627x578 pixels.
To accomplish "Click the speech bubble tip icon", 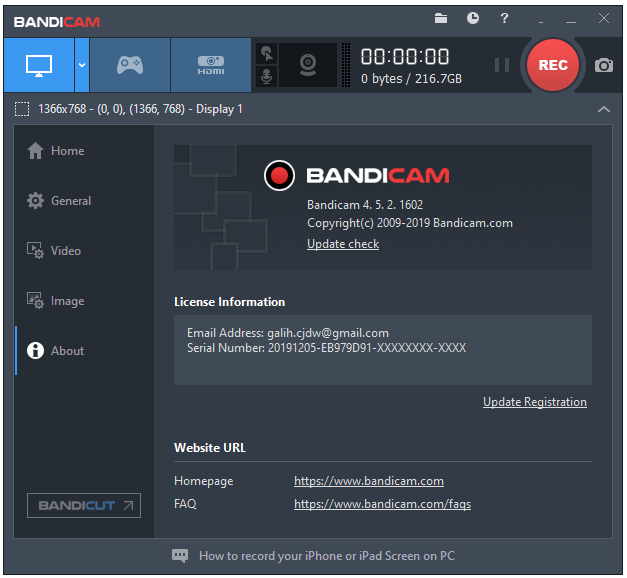I will tap(180, 556).
